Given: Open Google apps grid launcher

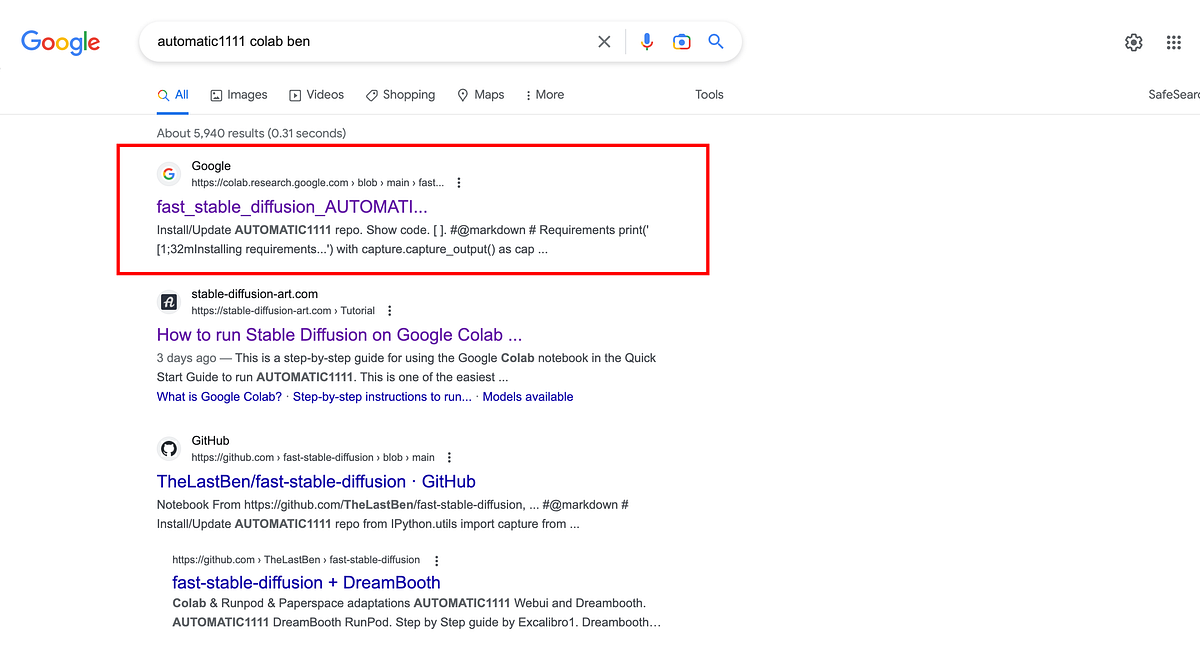Looking at the screenshot, I should point(1173,42).
